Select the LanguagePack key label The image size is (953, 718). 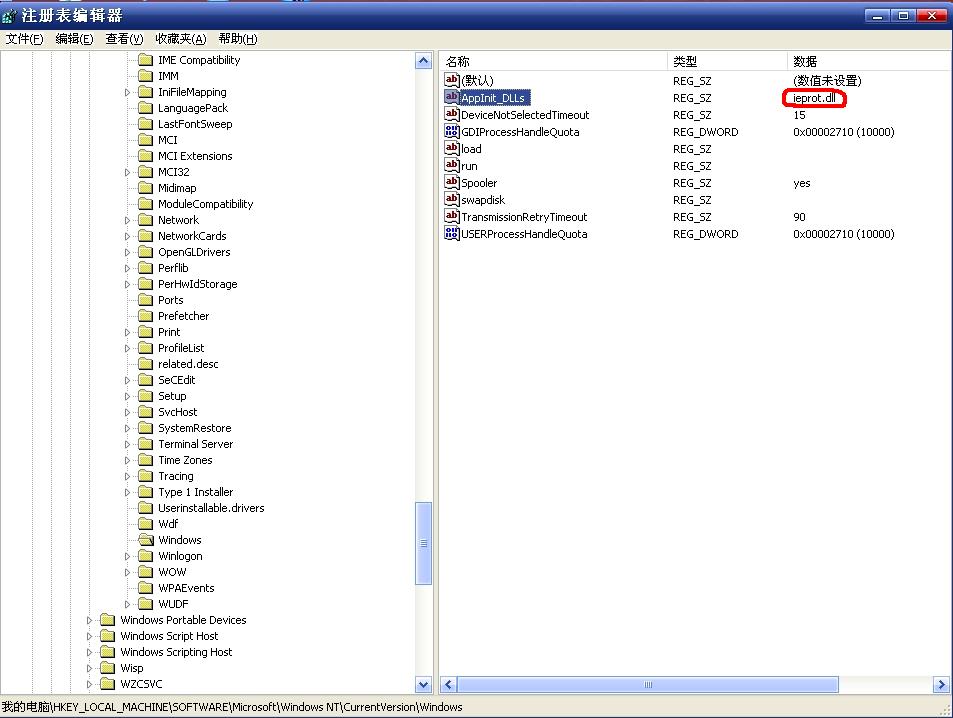(193, 108)
